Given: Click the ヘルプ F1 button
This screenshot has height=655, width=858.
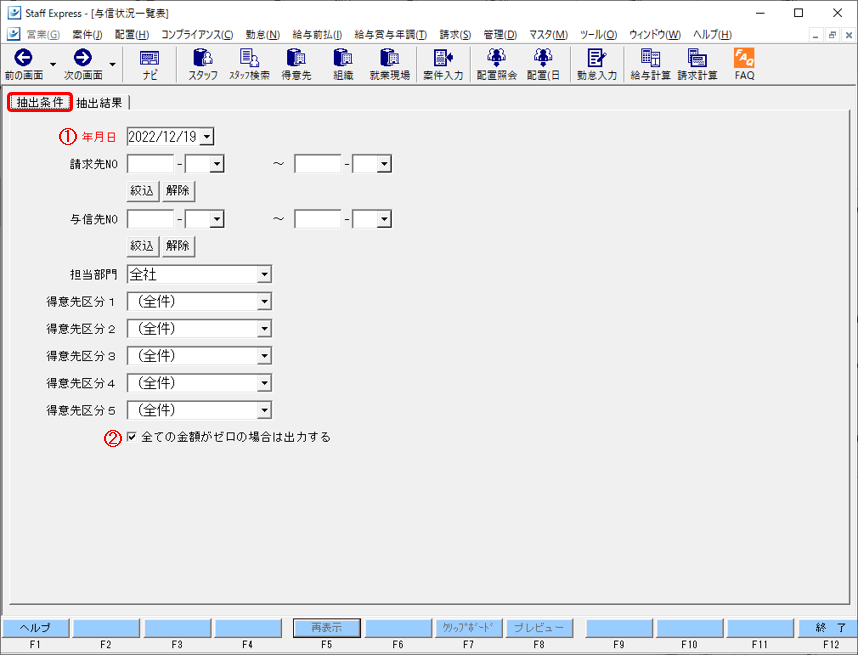Looking at the screenshot, I should pyautogui.click(x=36, y=628).
